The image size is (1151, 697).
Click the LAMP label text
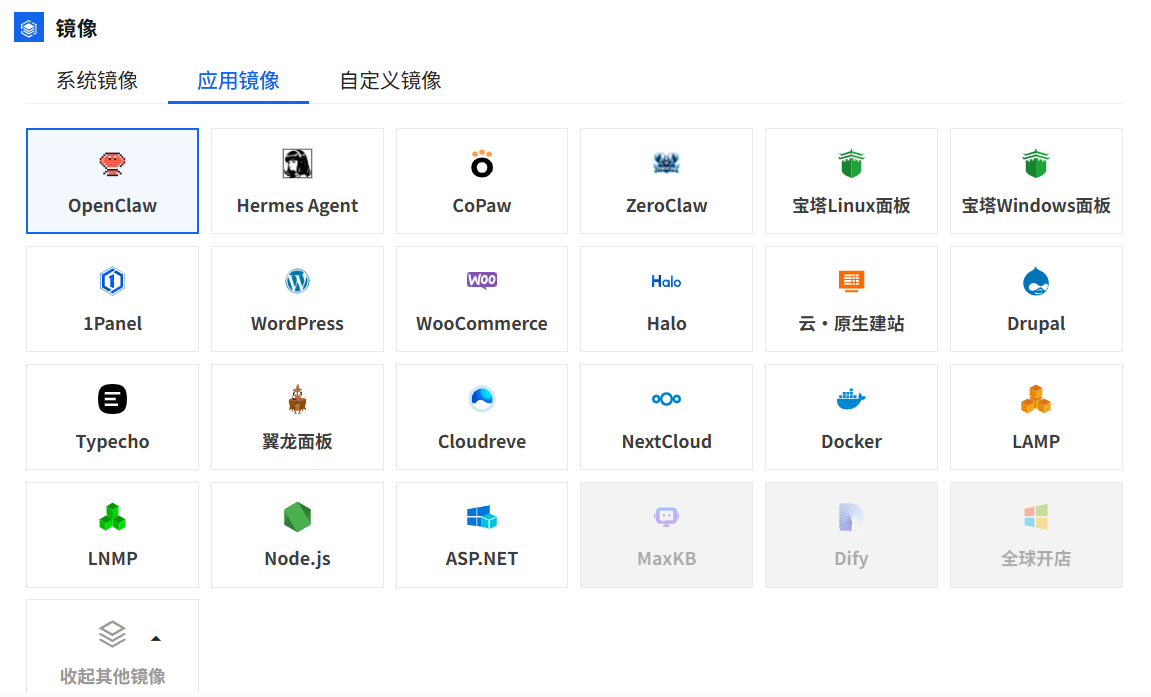click(1036, 442)
